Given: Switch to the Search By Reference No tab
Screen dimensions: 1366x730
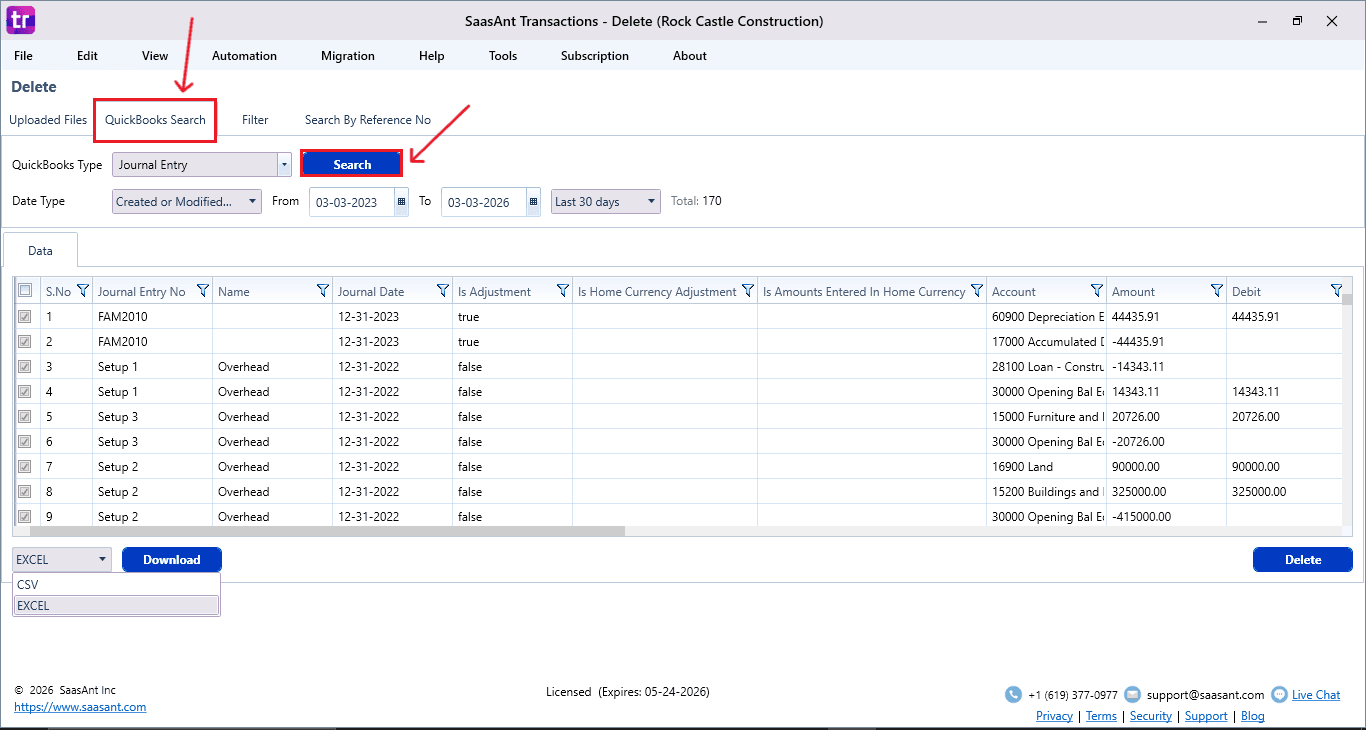Looking at the screenshot, I should tap(367, 120).
